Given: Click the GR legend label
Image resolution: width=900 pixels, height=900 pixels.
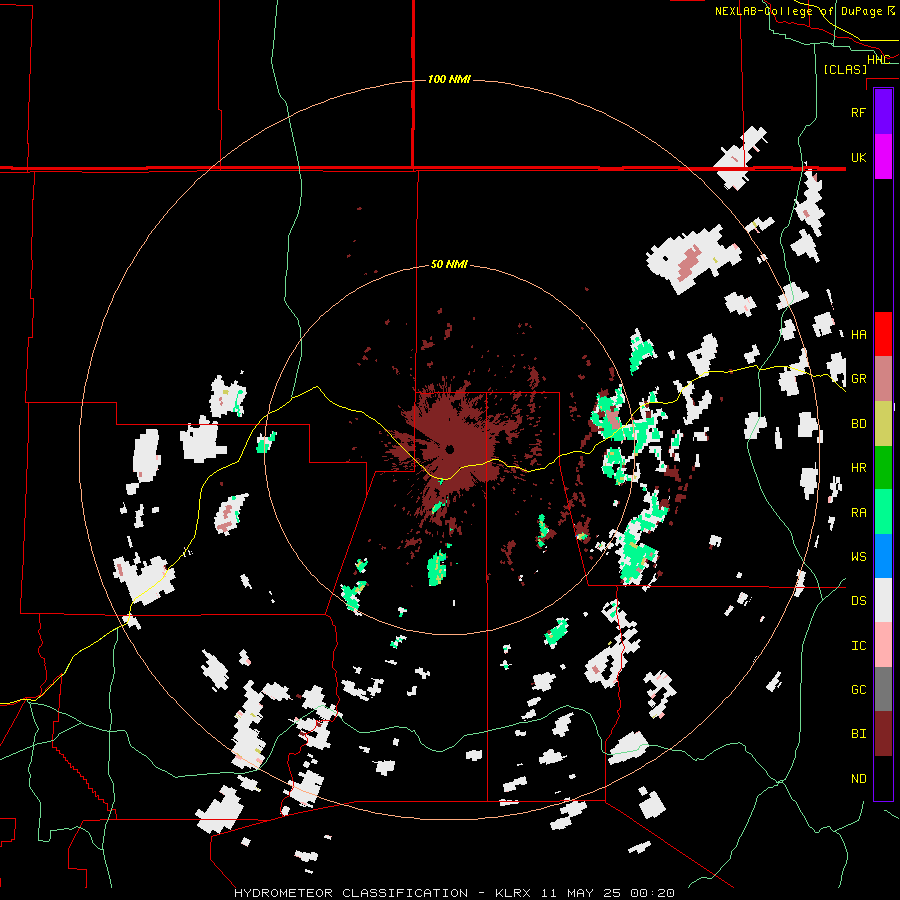Looking at the screenshot, I should [858, 378].
